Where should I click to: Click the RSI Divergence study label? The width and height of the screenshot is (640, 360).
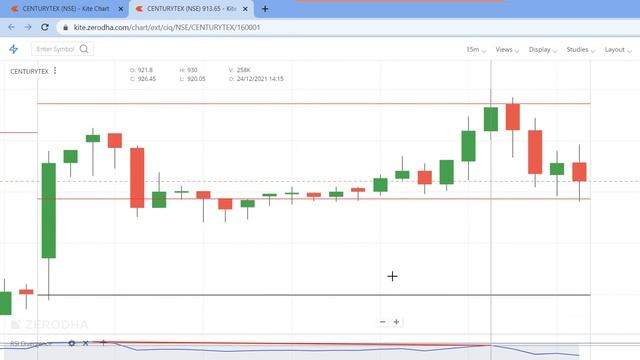pos(31,344)
